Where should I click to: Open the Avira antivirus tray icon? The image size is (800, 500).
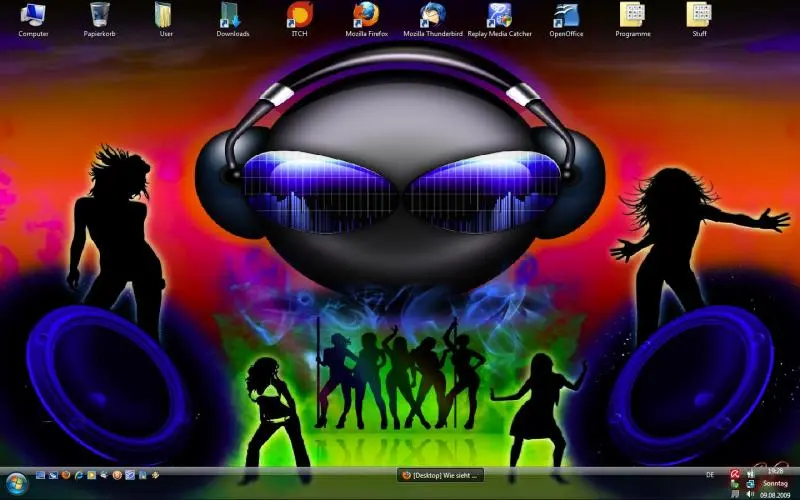click(x=735, y=474)
